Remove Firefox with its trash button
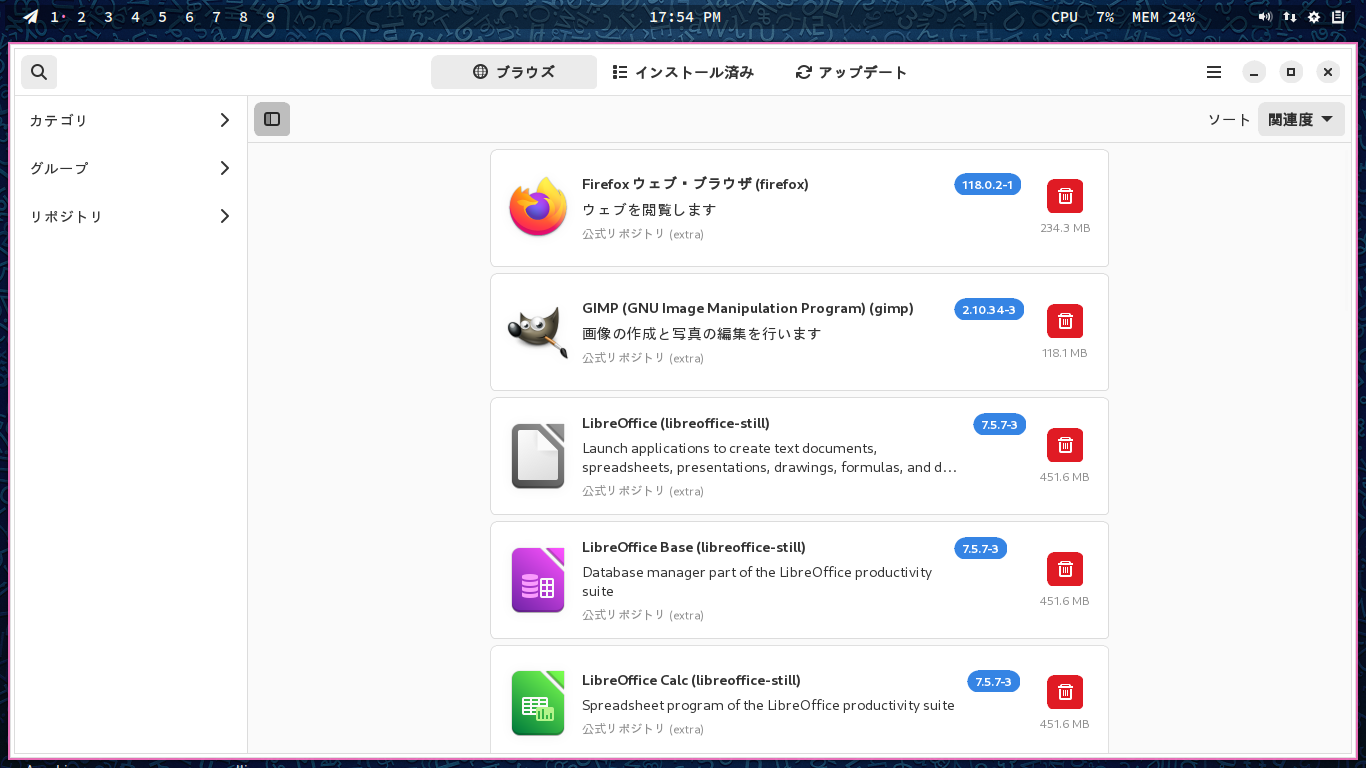The image size is (1366, 768). click(1065, 196)
